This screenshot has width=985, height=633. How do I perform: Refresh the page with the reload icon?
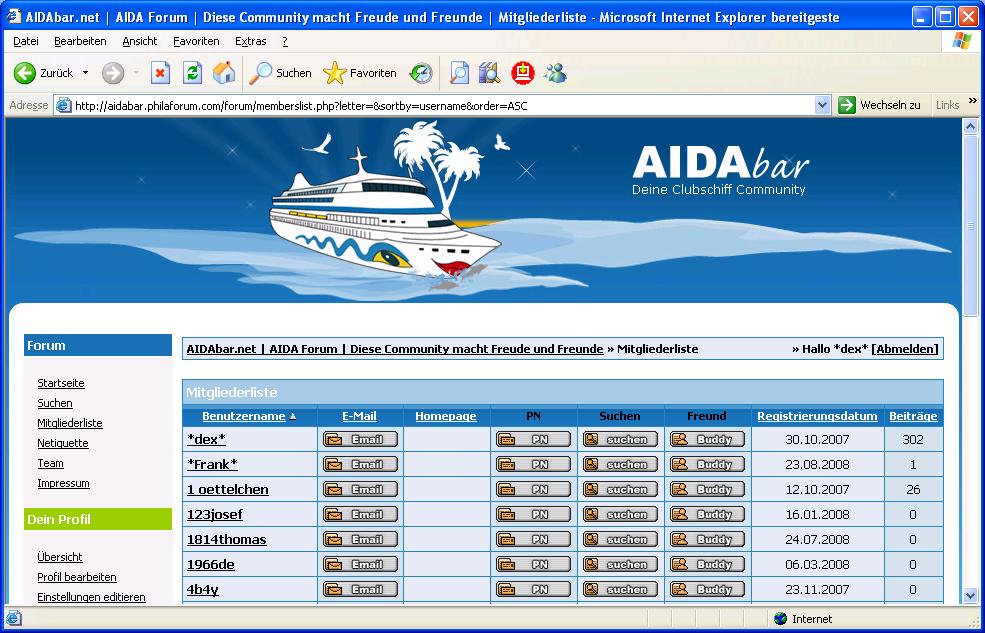[192, 73]
